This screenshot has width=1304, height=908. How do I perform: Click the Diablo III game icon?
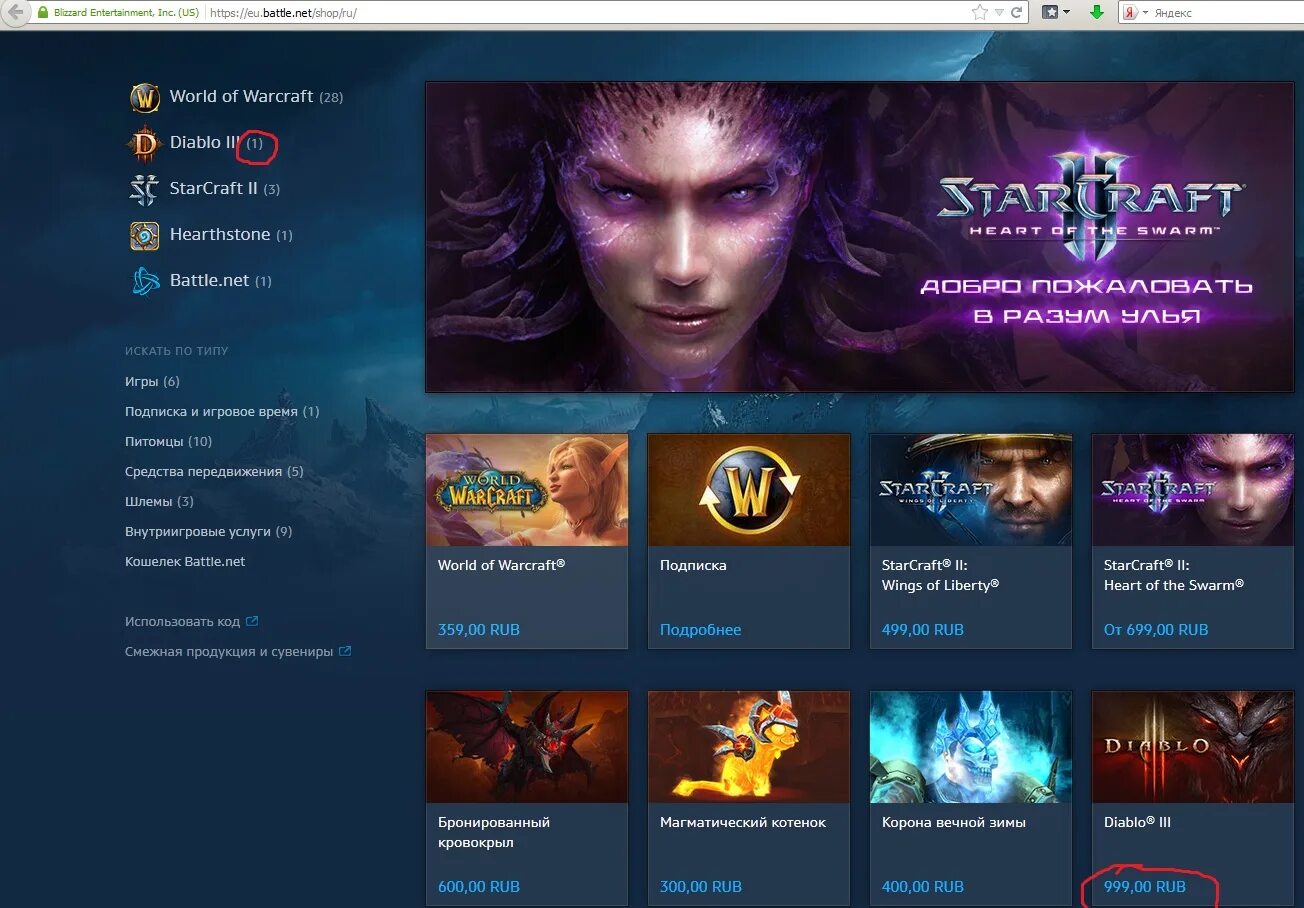[x=145, y=144]
